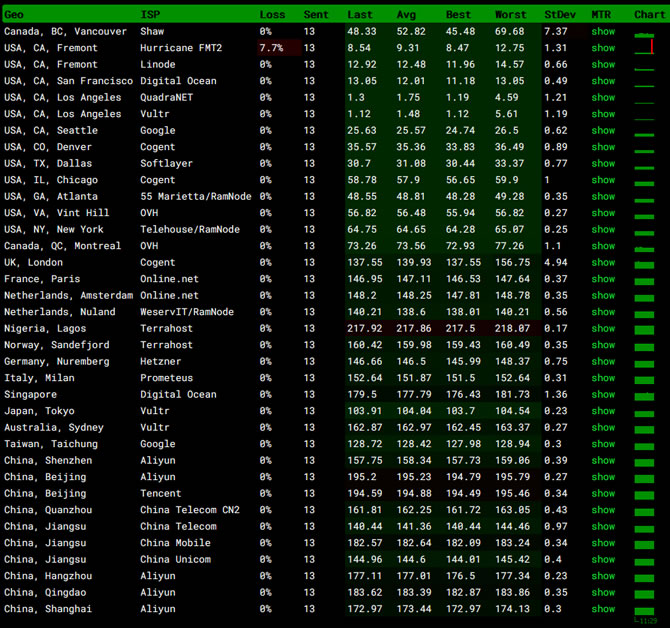
Task: Open MTR link for UK London Cogent
Action: click(603, 263)
